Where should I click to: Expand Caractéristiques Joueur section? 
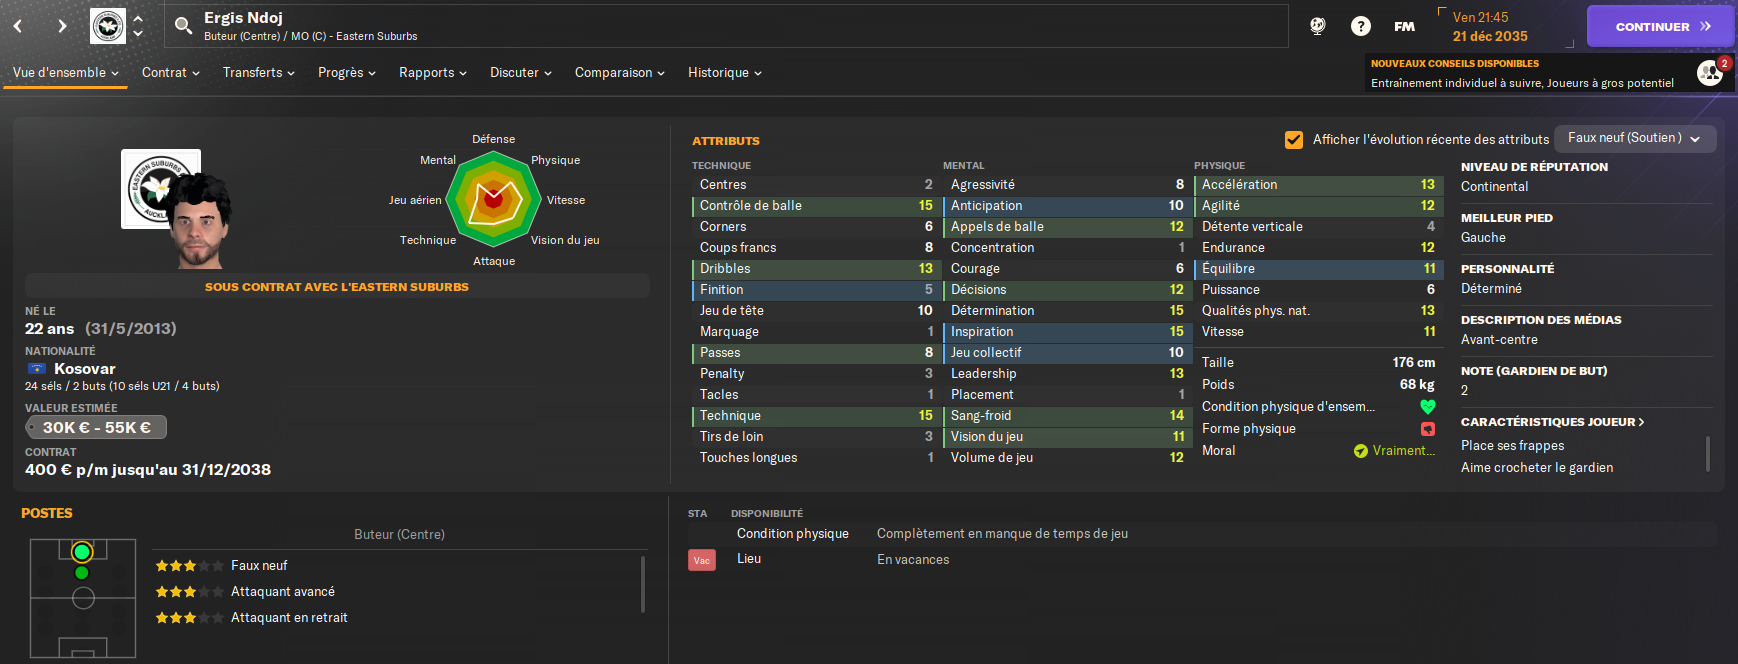click(x=1552, y=422)
